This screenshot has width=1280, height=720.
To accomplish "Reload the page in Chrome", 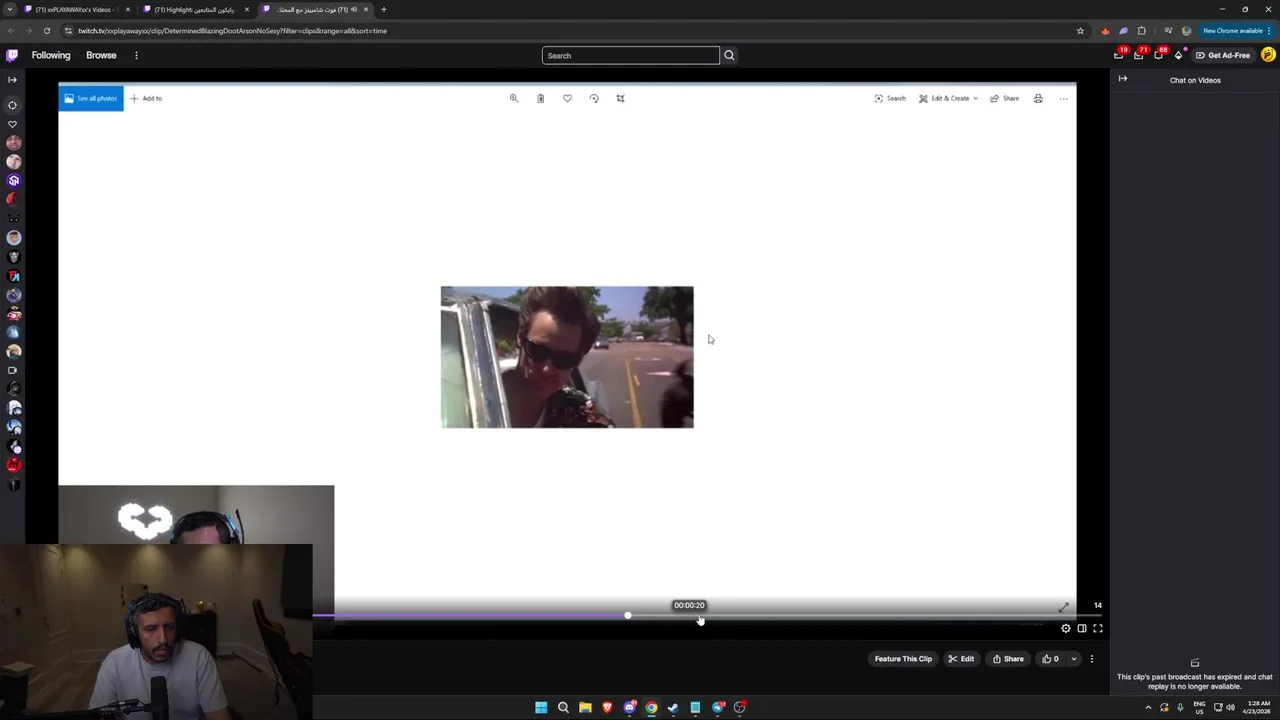I will pyautogui.click(x=46, y=30).
